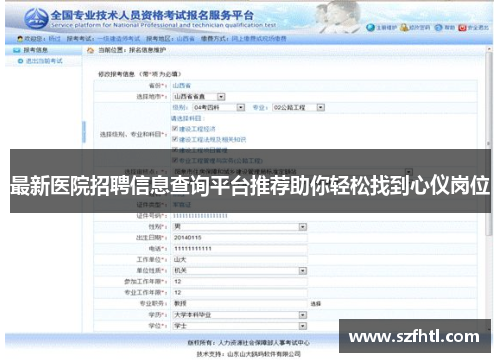Click the red safe-exit (安全退出) icon

tap(462, 28)
